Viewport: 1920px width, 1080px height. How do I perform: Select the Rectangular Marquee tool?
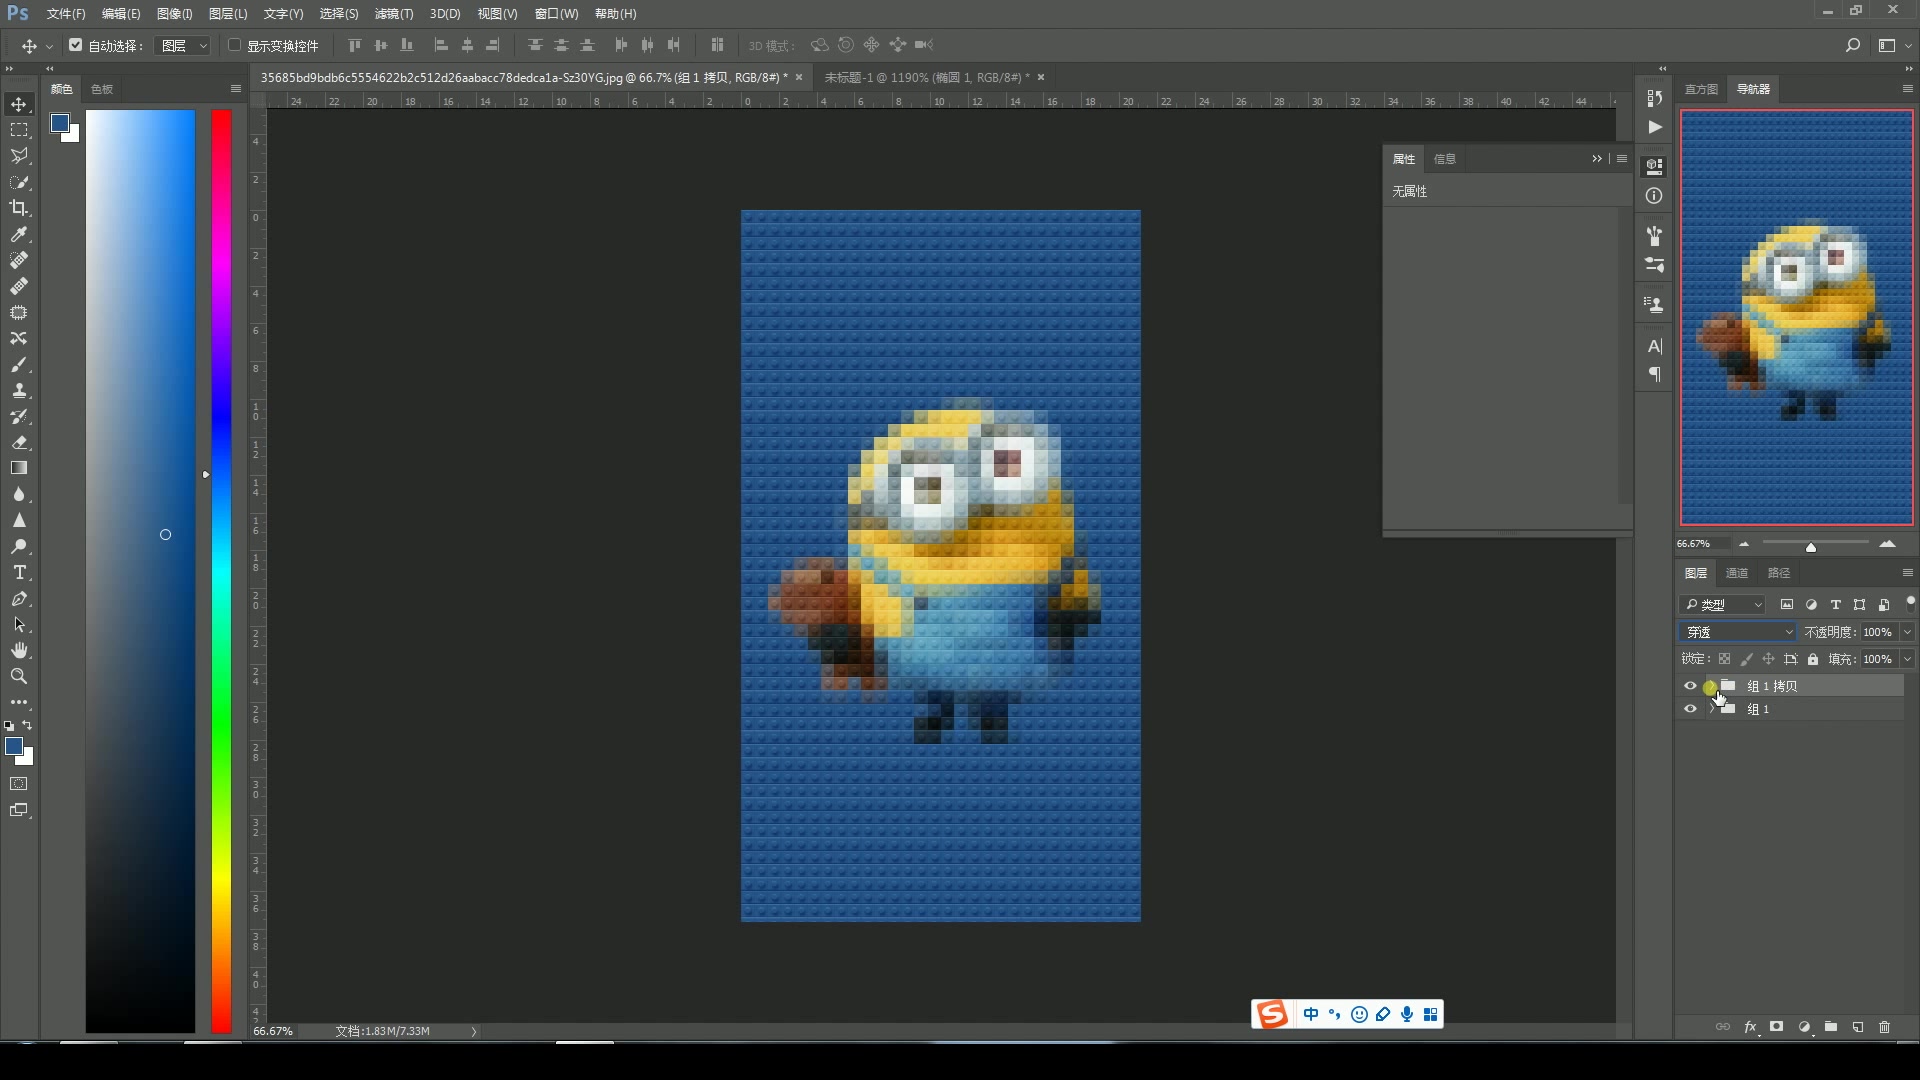[19, 130]
